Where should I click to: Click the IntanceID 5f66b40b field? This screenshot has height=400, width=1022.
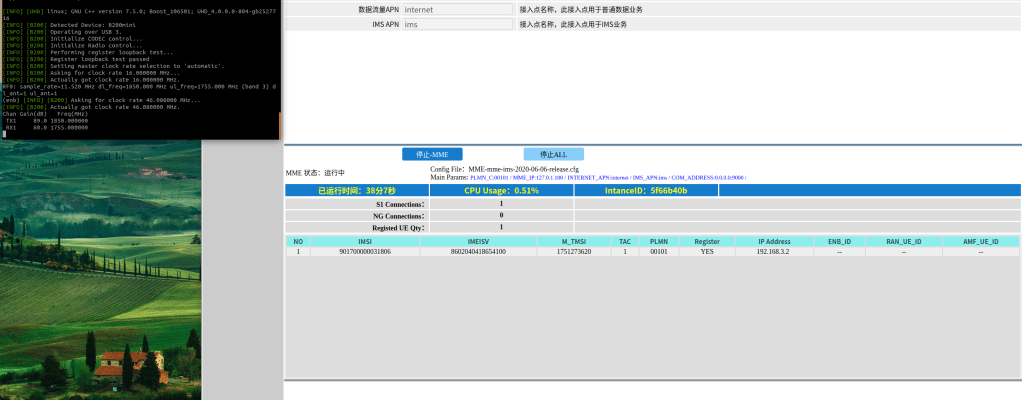[x=646, y=190]
